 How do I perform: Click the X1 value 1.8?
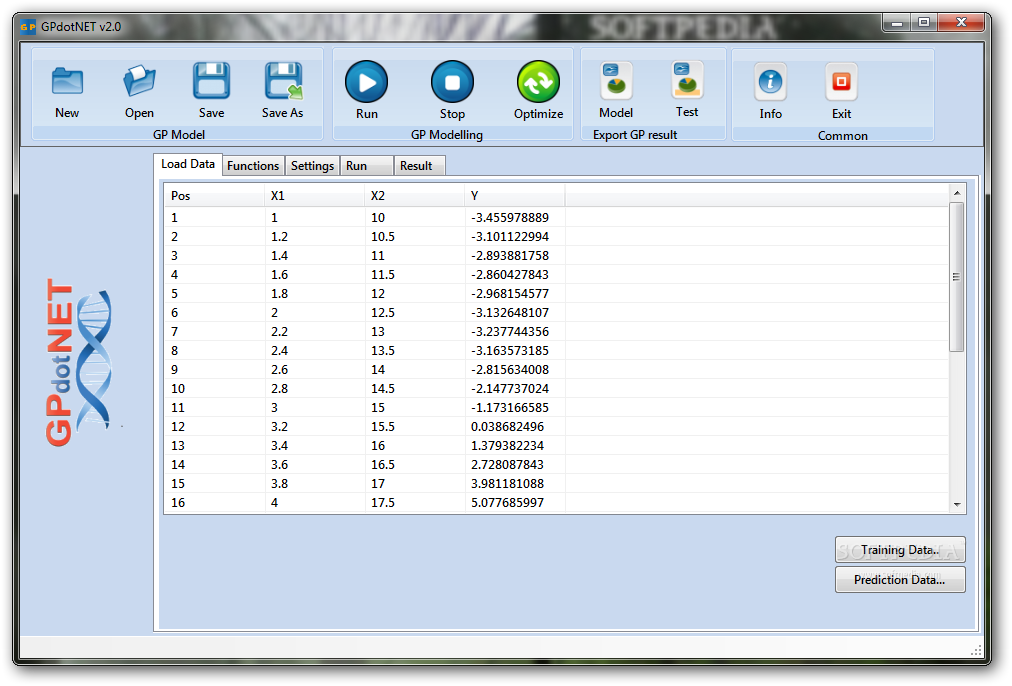point(279,294)
